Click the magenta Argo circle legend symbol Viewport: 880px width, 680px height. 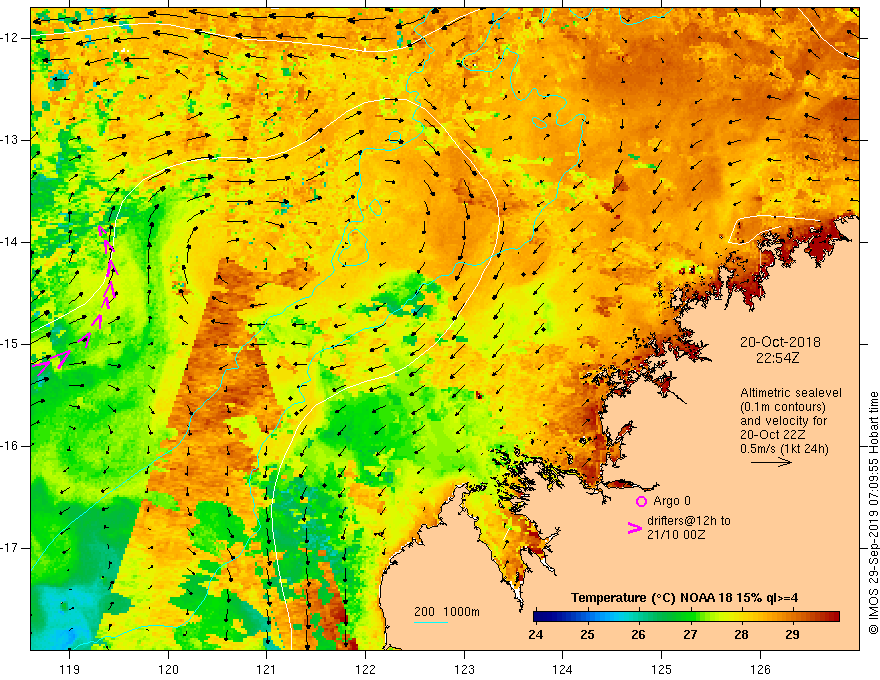pyautogui.click(x=641, y=501)
